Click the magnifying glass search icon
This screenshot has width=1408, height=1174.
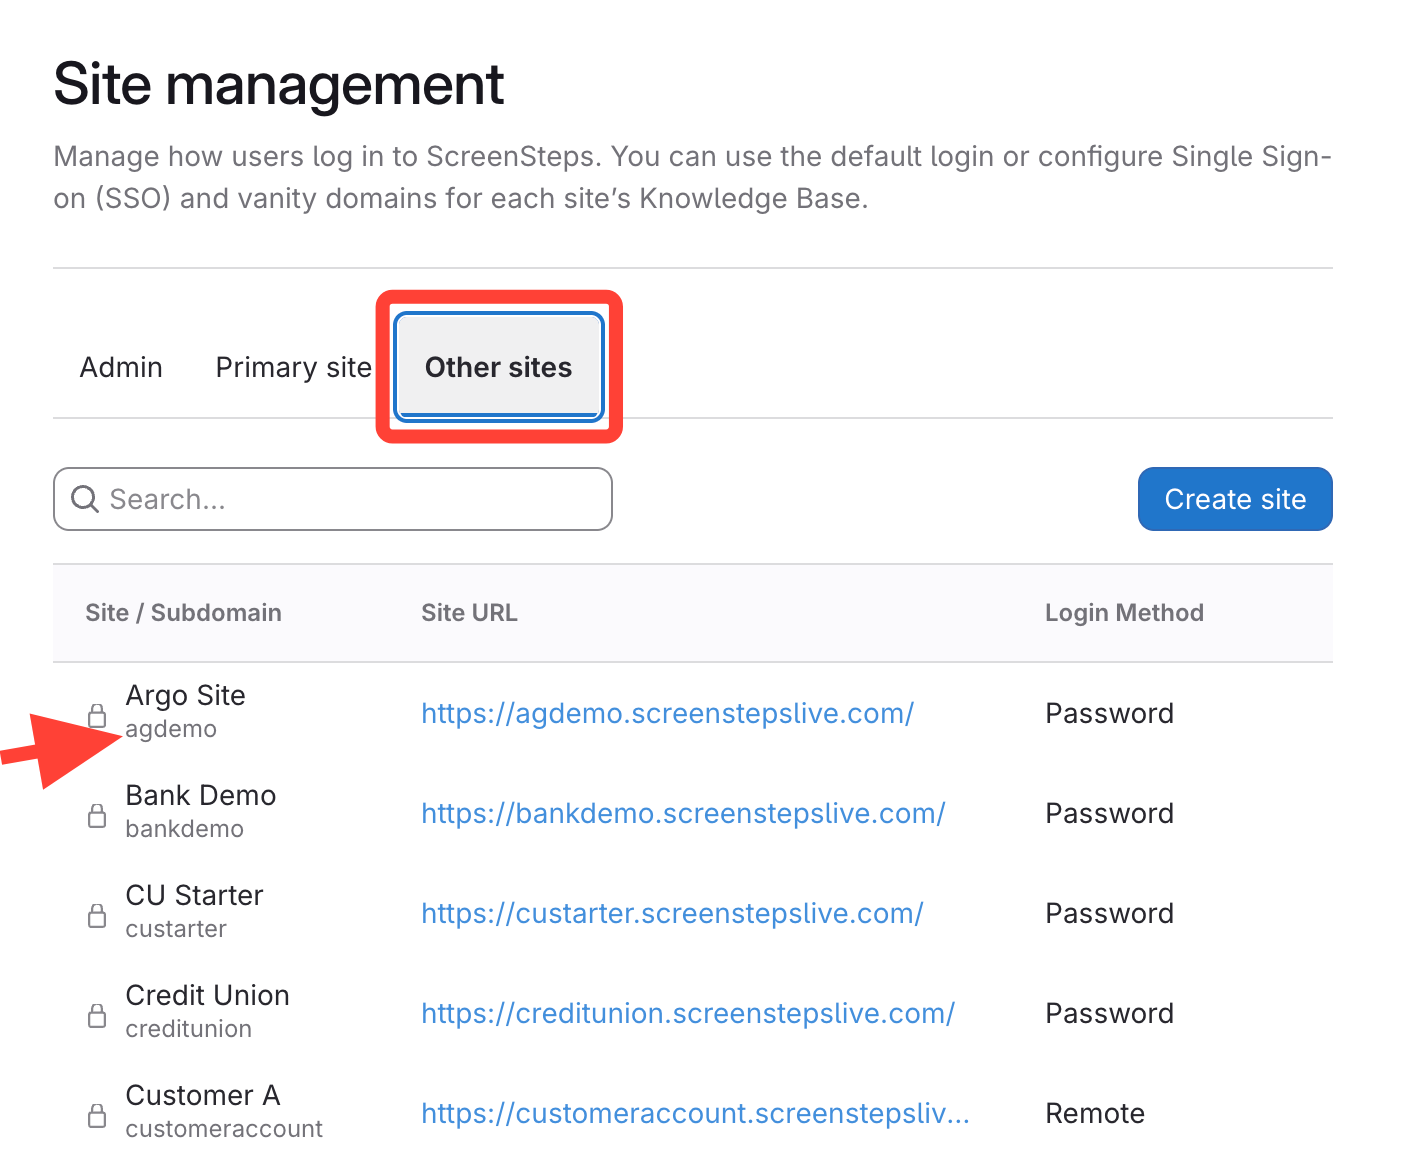tap(85, 499)
